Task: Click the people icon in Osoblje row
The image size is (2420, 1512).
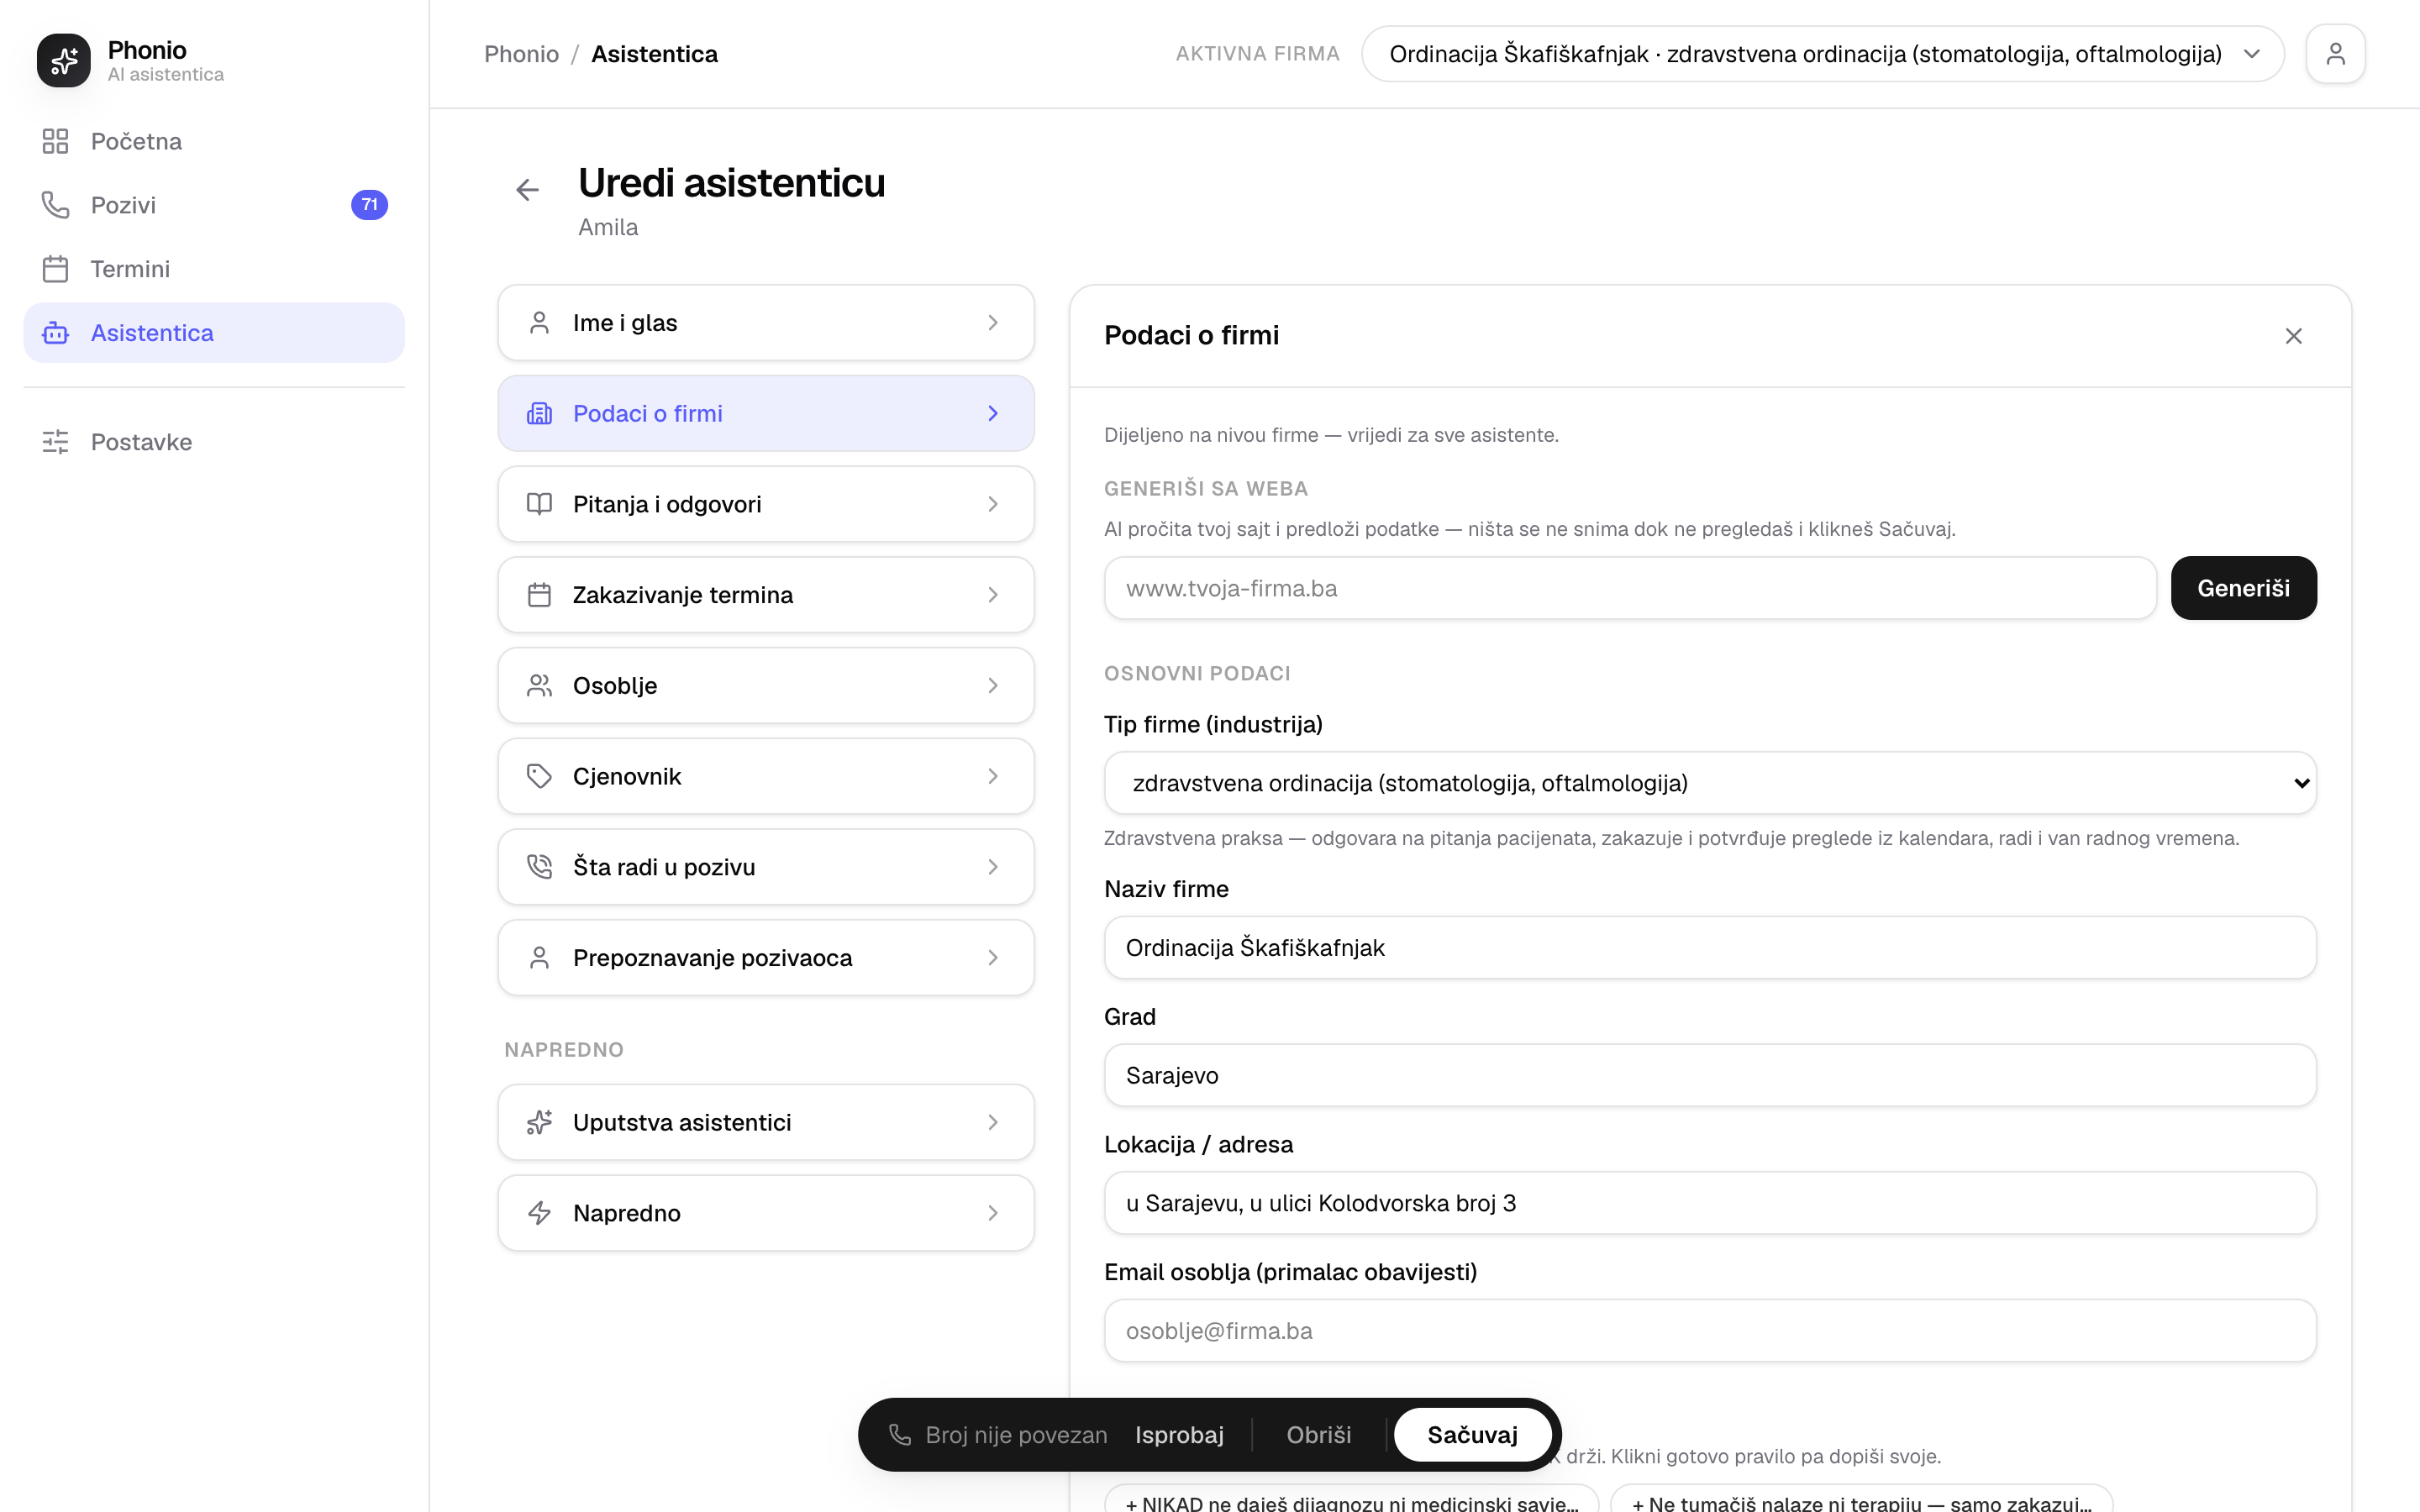Action: pos(539,686)
